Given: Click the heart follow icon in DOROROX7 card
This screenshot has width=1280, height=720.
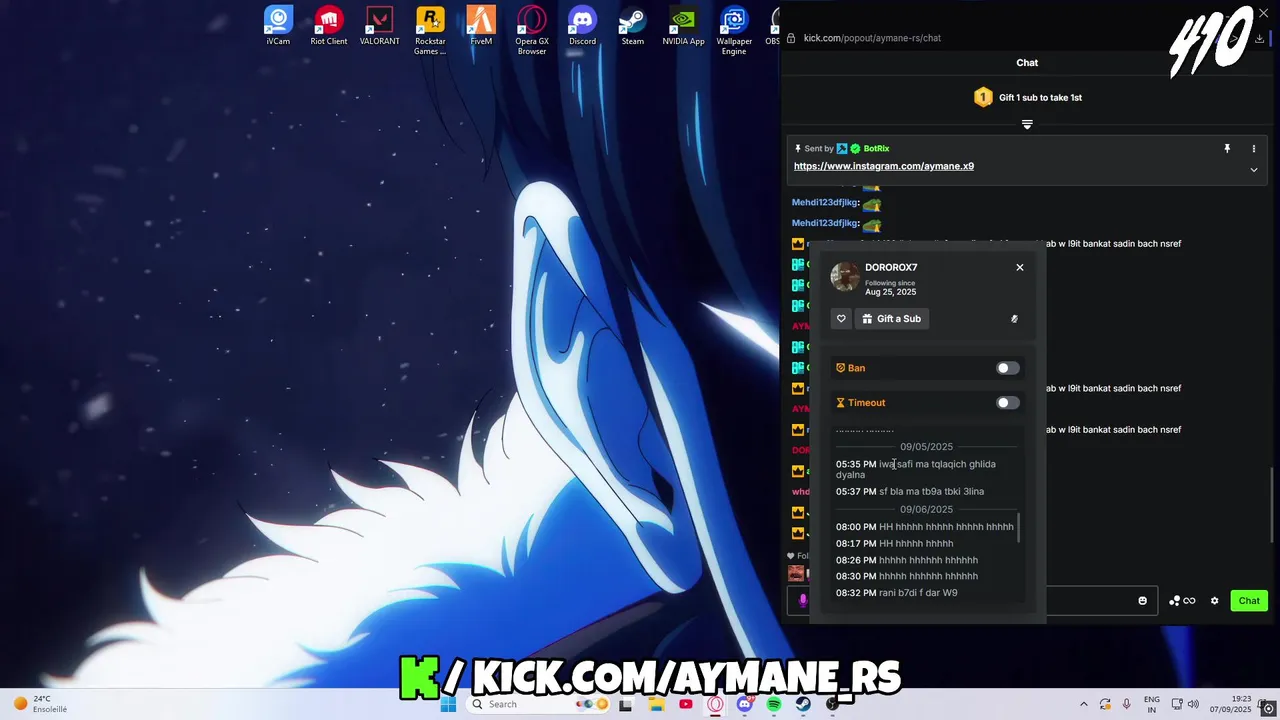Looking at the screenshot, I should point(841,319).
